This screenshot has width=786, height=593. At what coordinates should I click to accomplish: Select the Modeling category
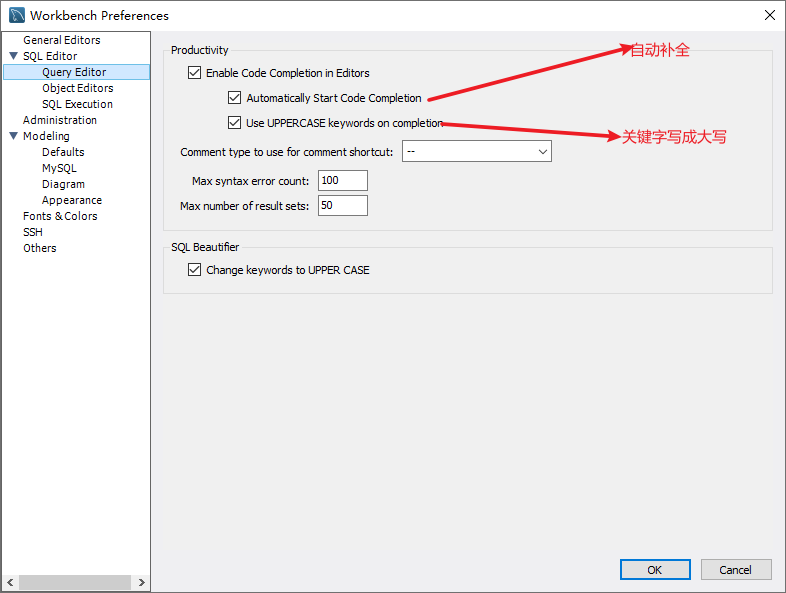click(46, 136)
